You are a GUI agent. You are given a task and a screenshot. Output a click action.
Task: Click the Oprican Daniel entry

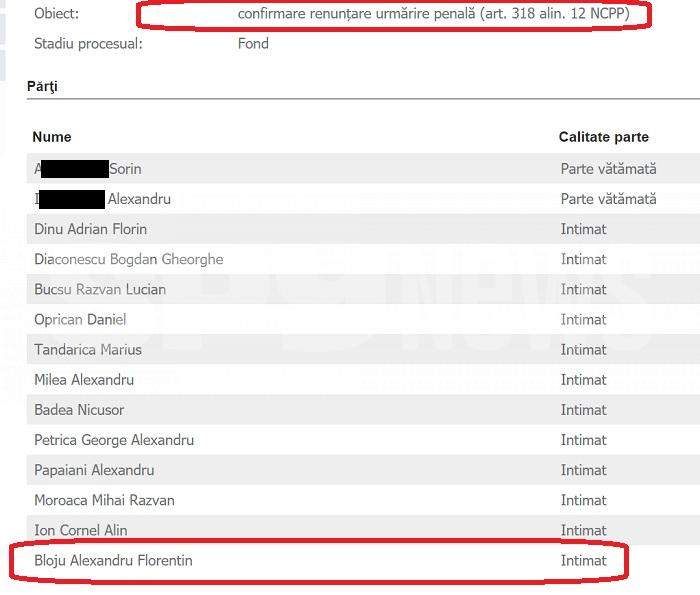point(80,319)
